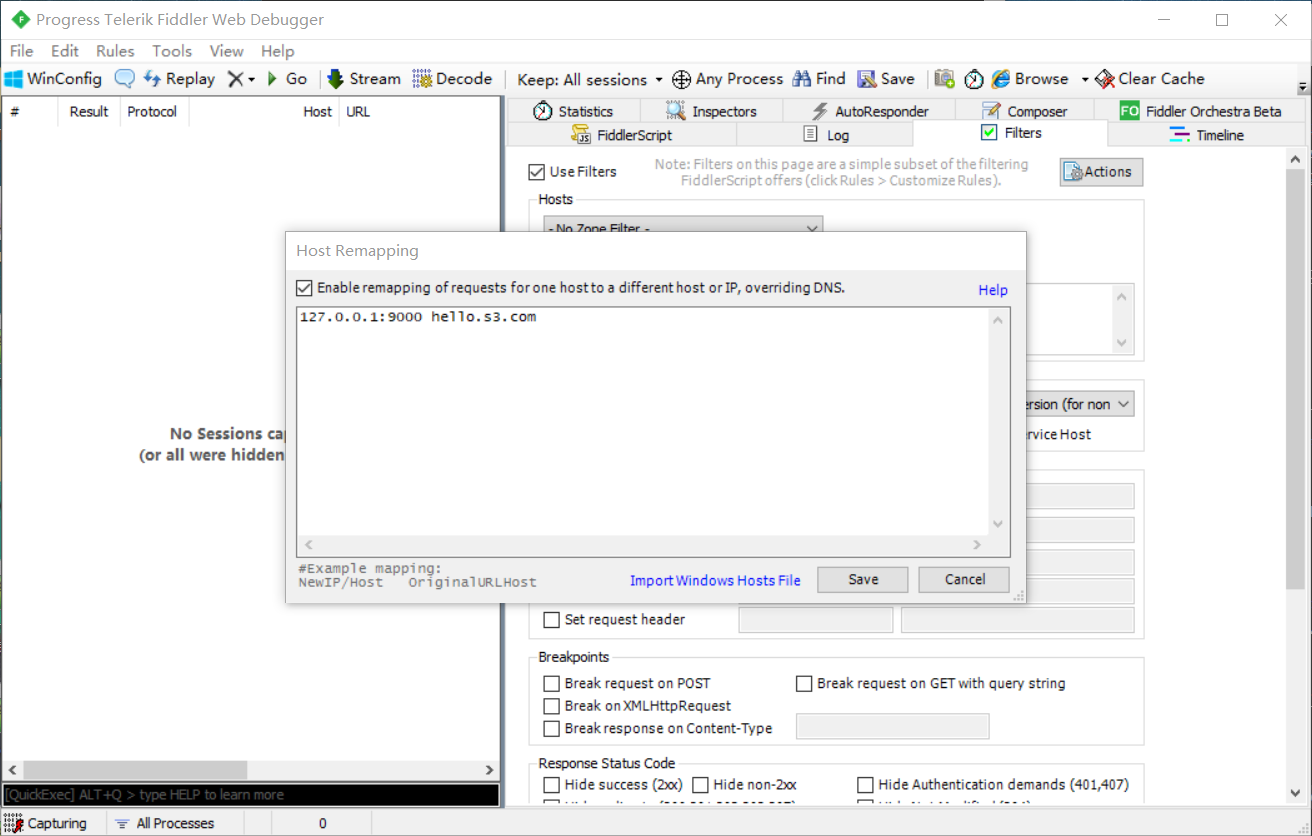
Task: Open the Rules menu
Action: click(115, 51)
